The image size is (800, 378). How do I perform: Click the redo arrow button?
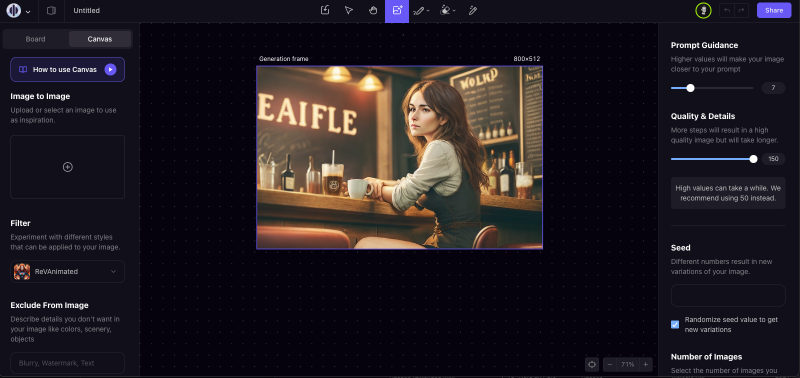click(741, 11)
